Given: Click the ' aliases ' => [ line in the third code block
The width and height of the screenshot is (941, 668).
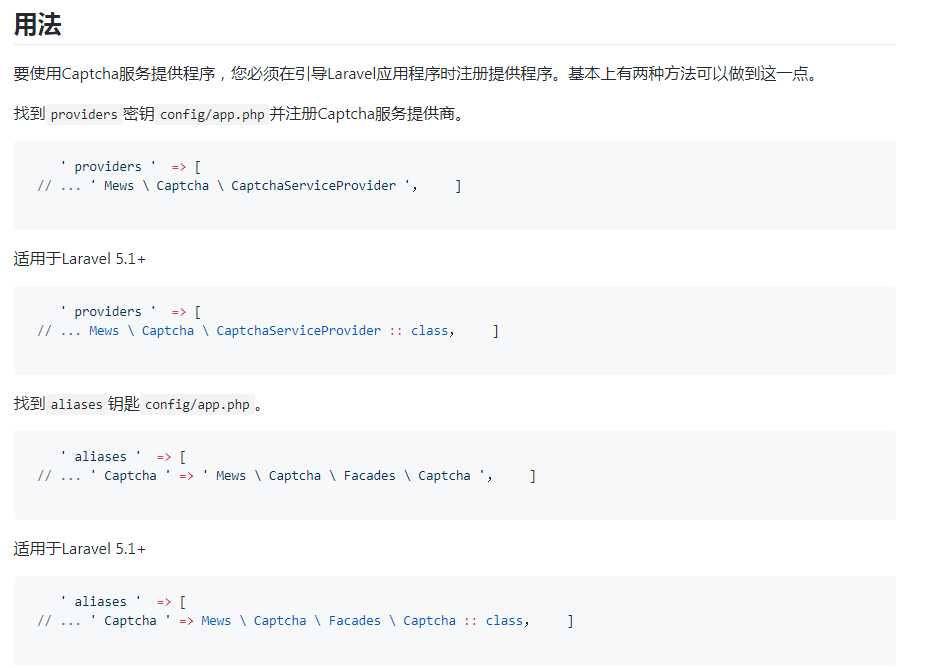Looking at the screenshot, I should pyautogui.click(x=123, y=457).
